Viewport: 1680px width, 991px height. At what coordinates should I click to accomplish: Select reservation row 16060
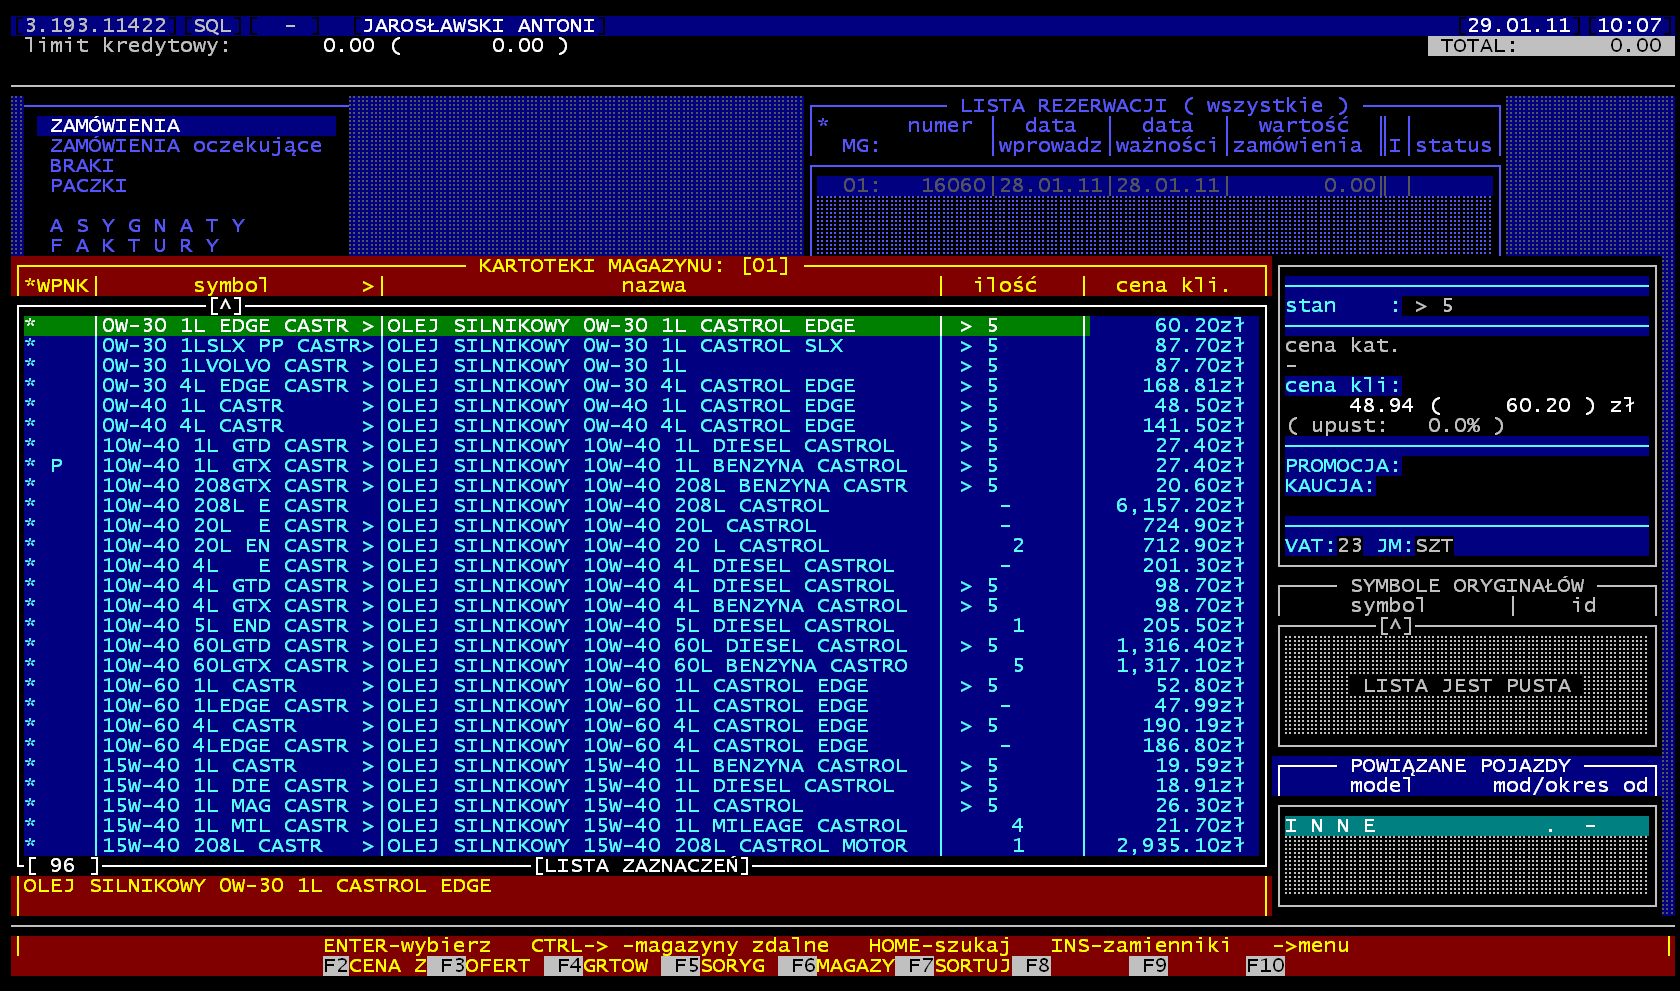pyautogui.click(x=1155, y=186)
